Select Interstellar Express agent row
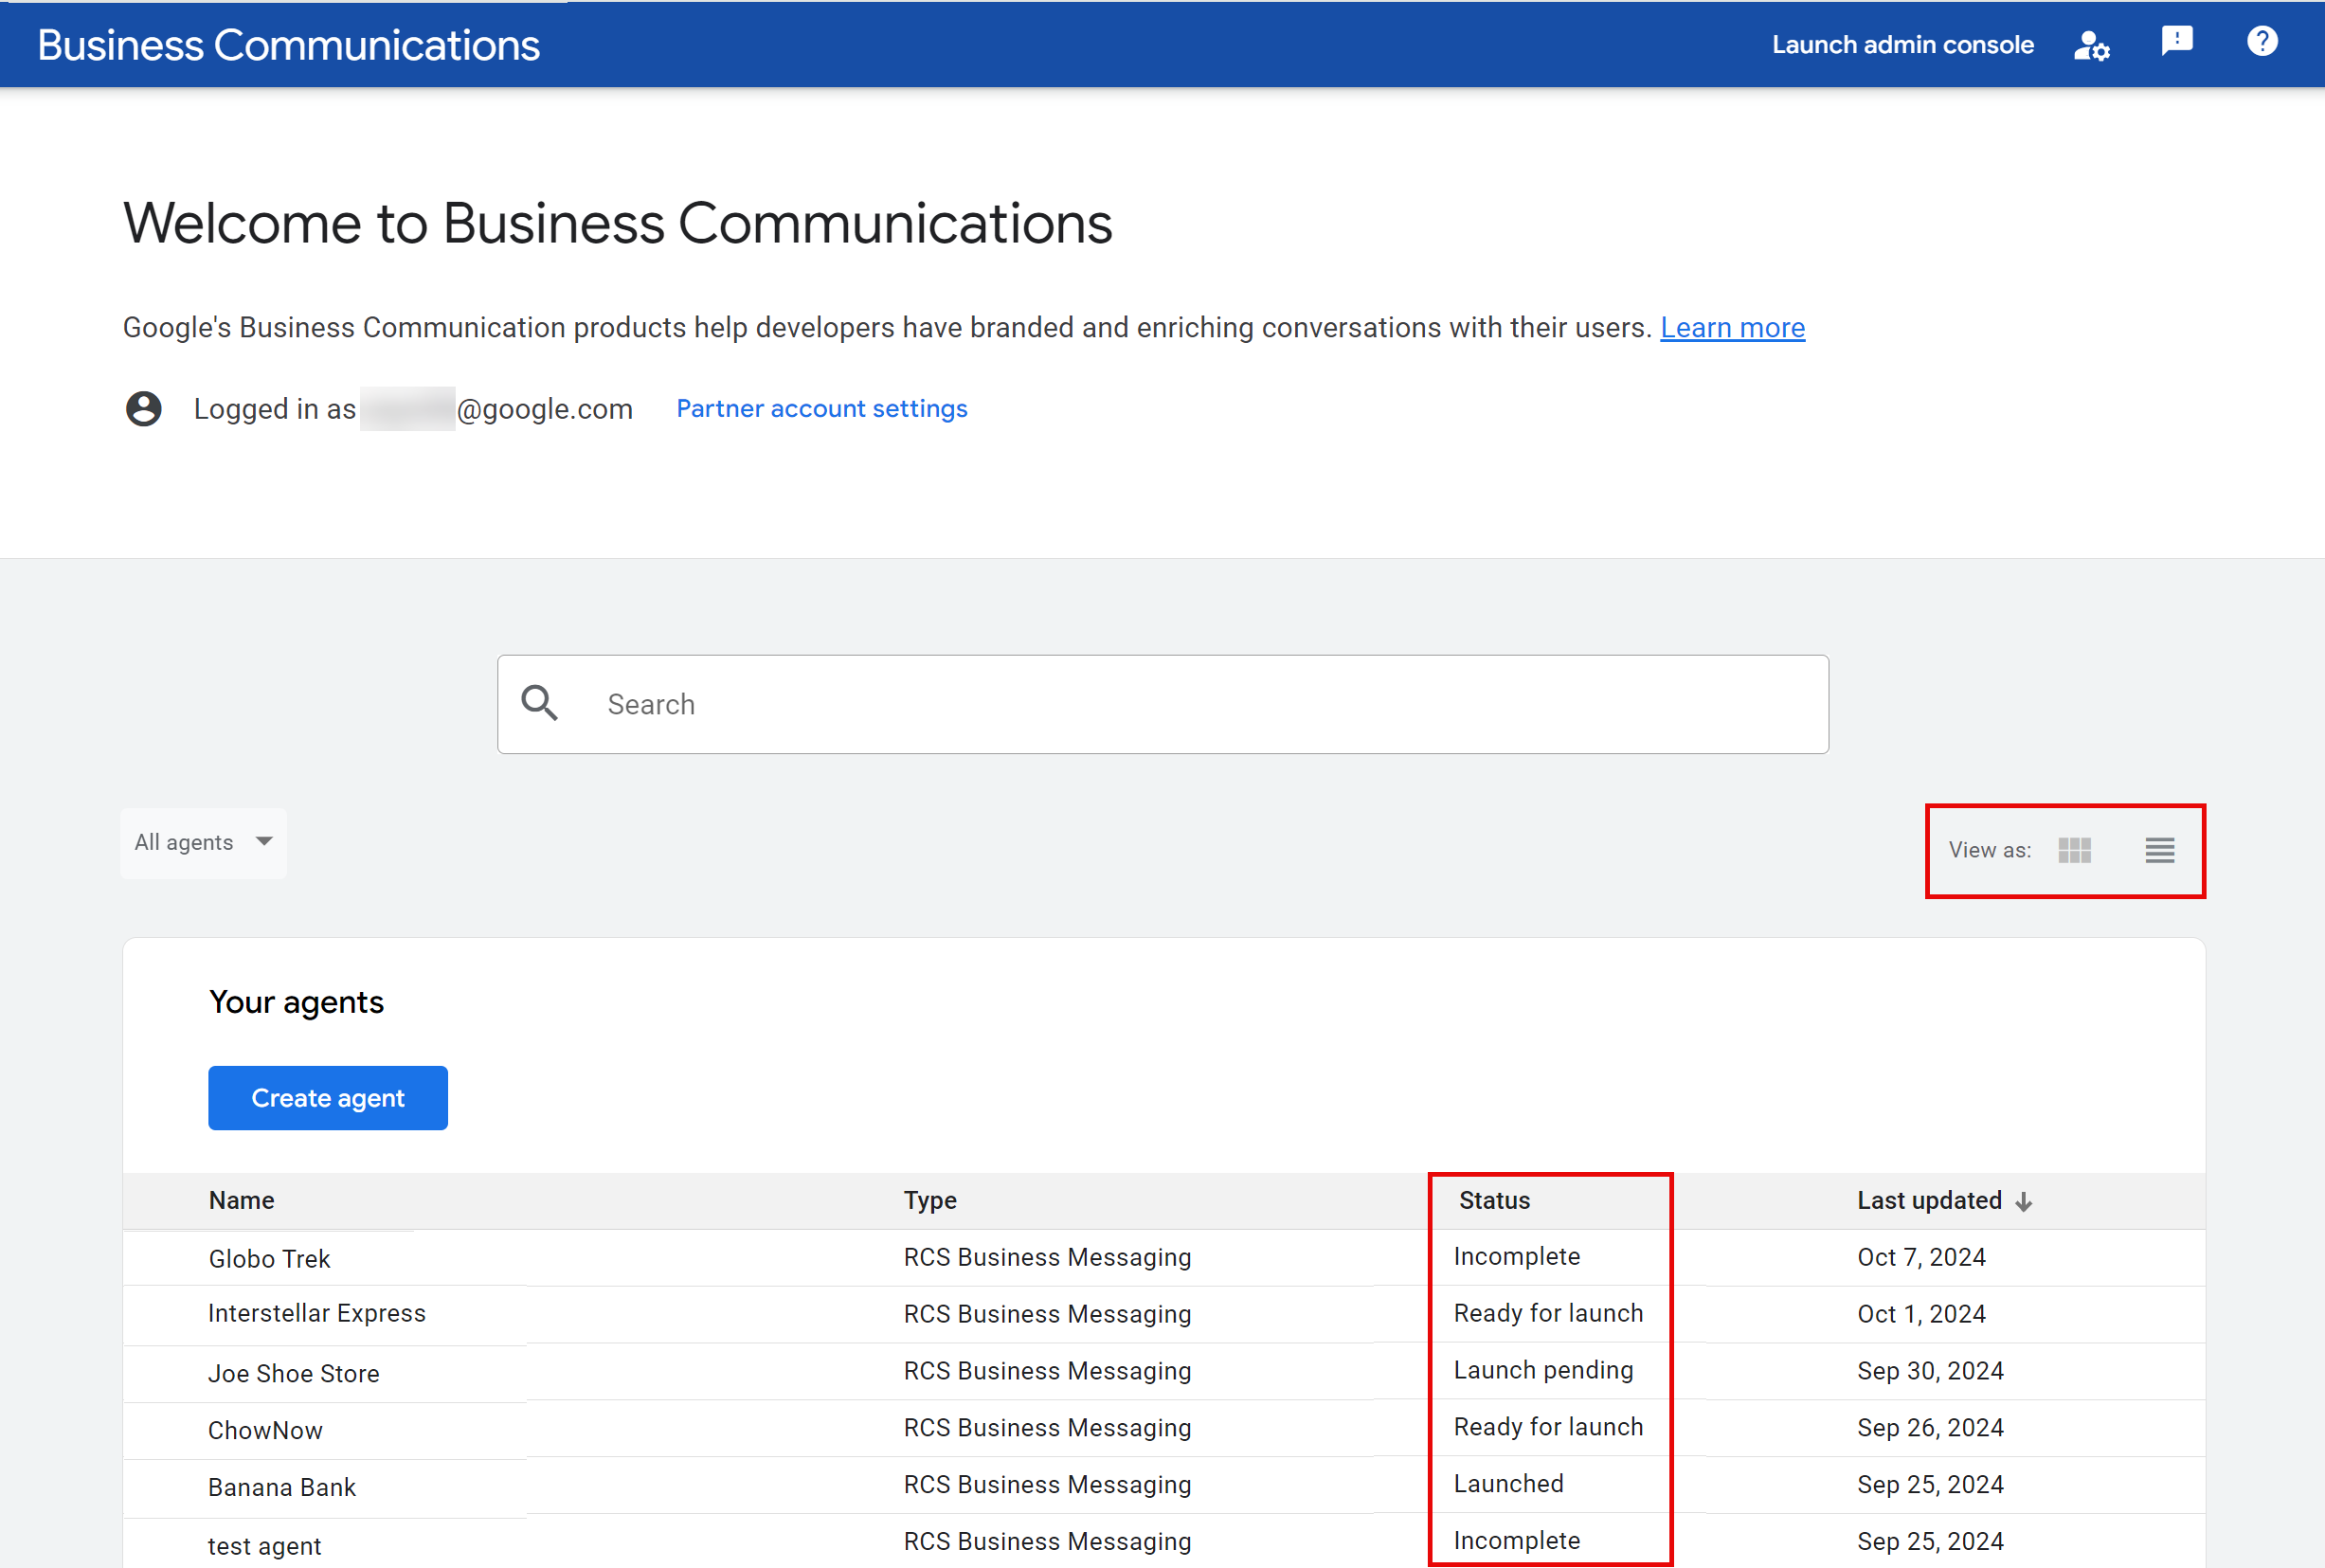 coord(1163,1312)
